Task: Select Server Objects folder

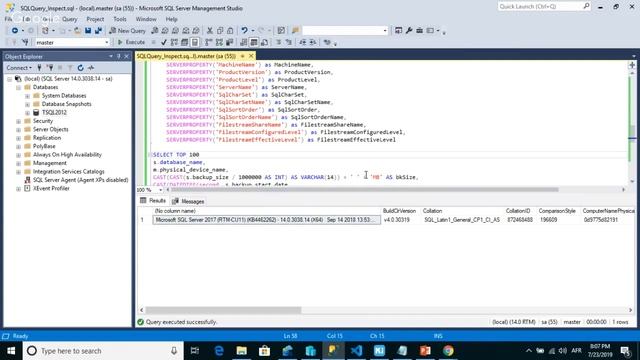Action: (50, 129)
